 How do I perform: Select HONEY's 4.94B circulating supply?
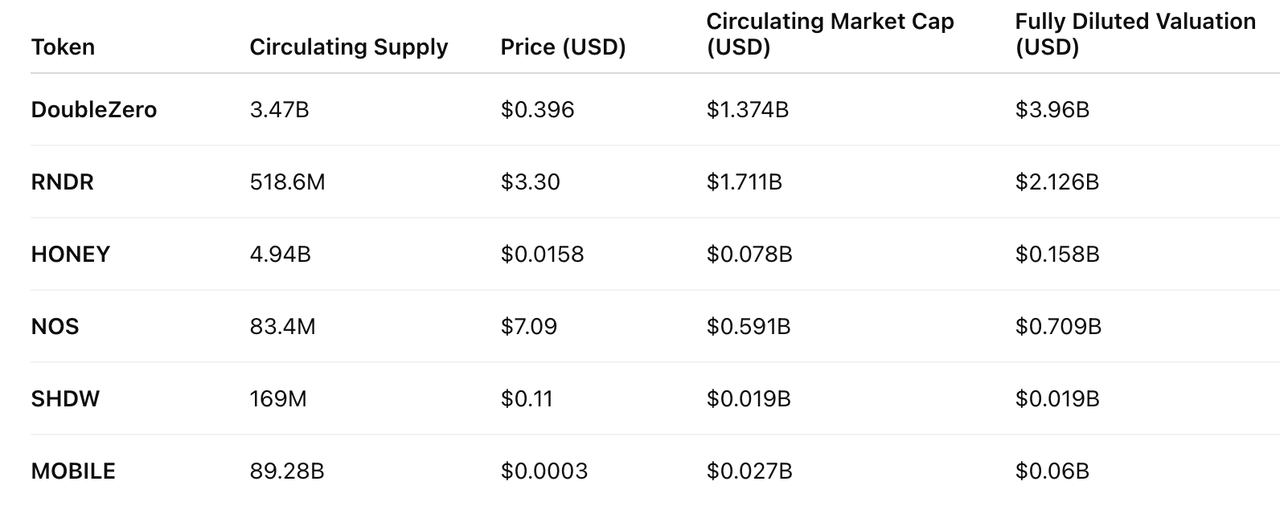coord(280,254)
